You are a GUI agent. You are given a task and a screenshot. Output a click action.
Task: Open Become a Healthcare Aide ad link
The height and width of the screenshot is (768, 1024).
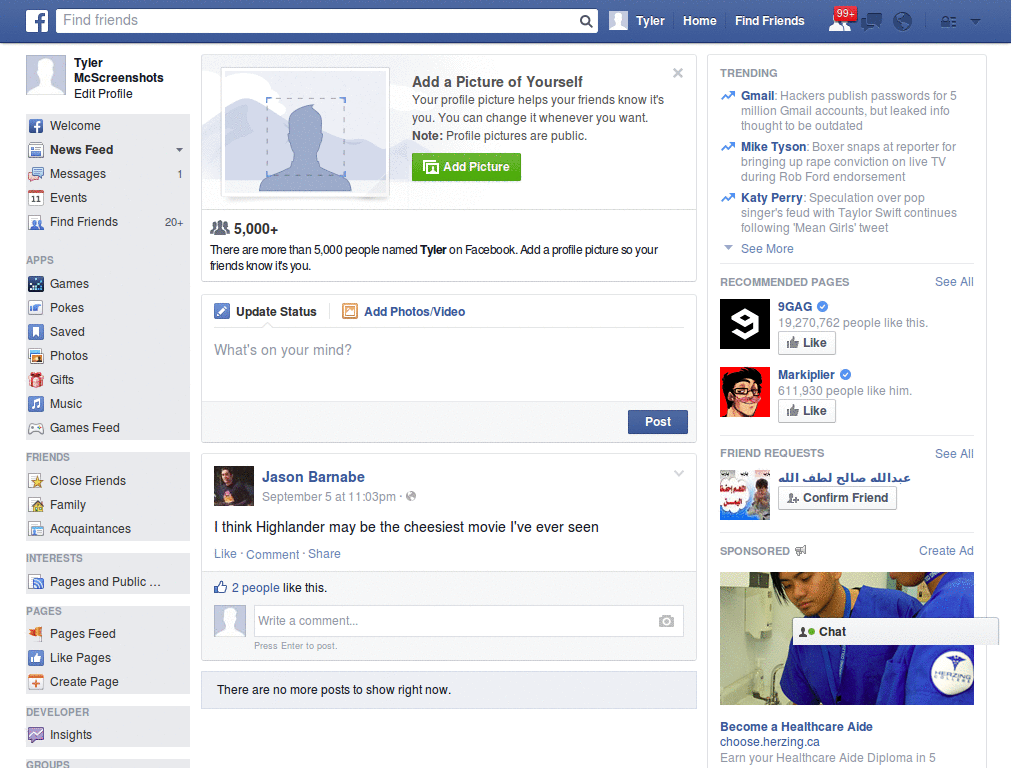tap(796, 727)
